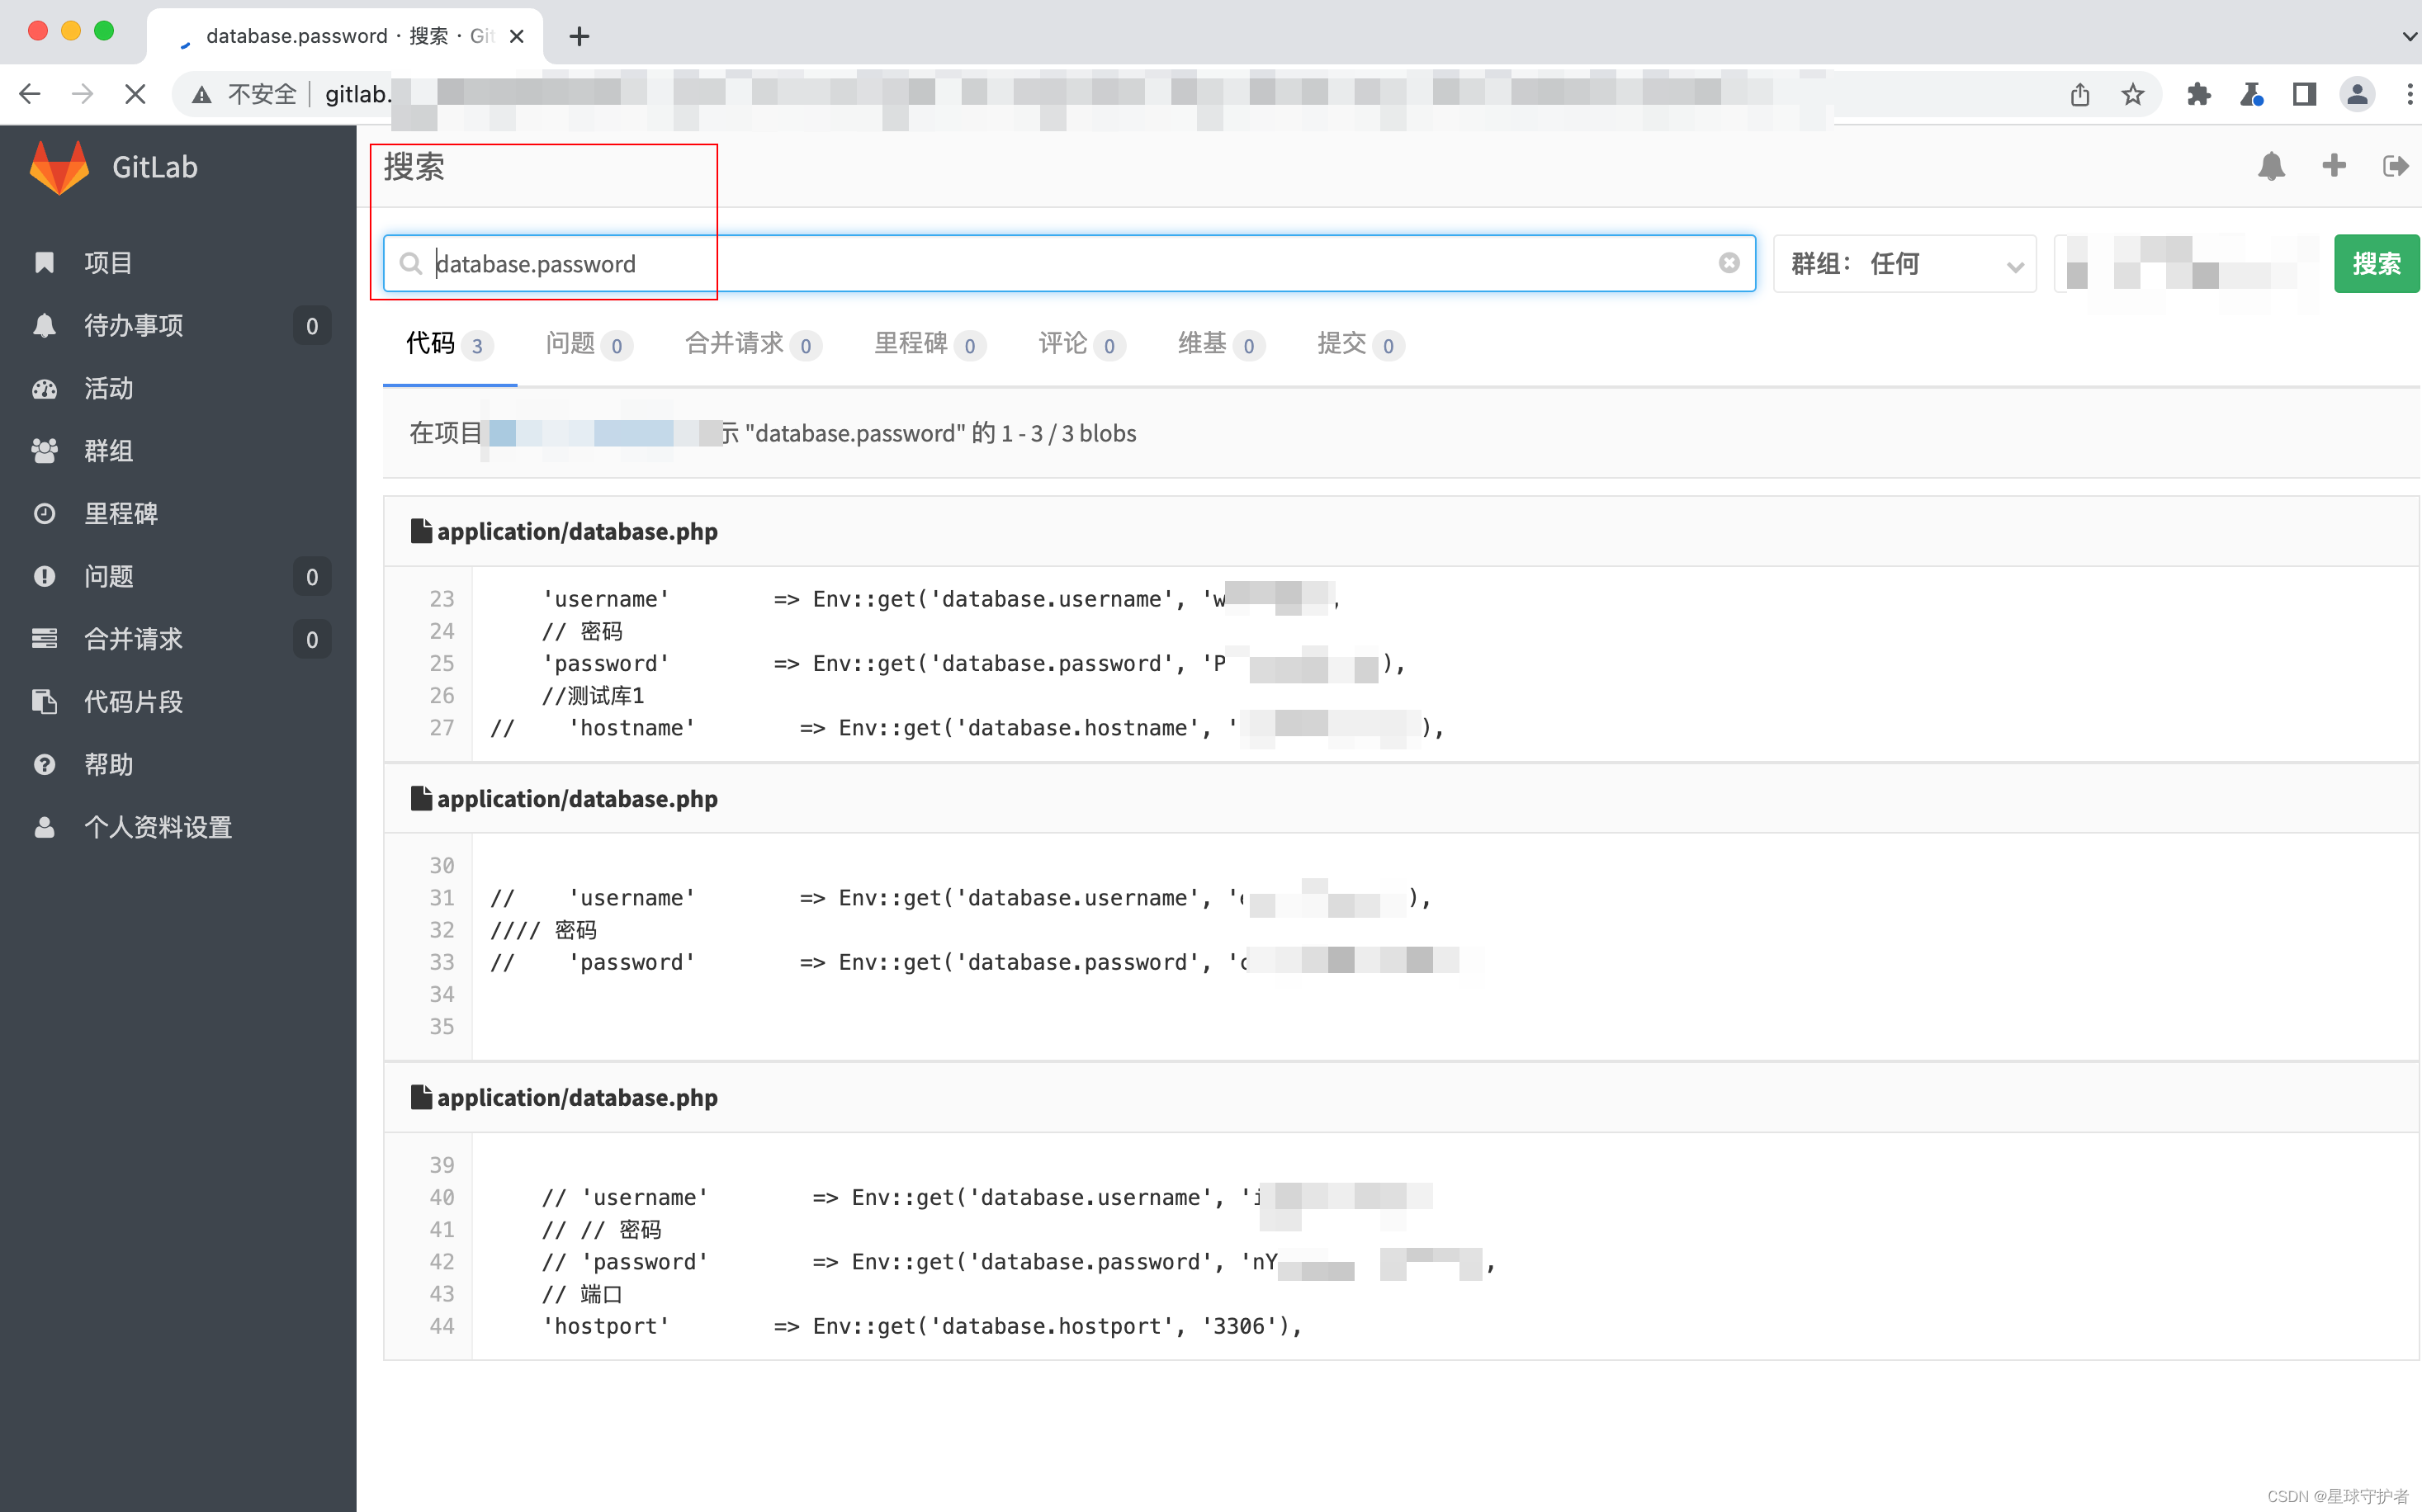Open the 群组 filter dropdown
This screenshot has height=1512, width=2422.
1903,263
